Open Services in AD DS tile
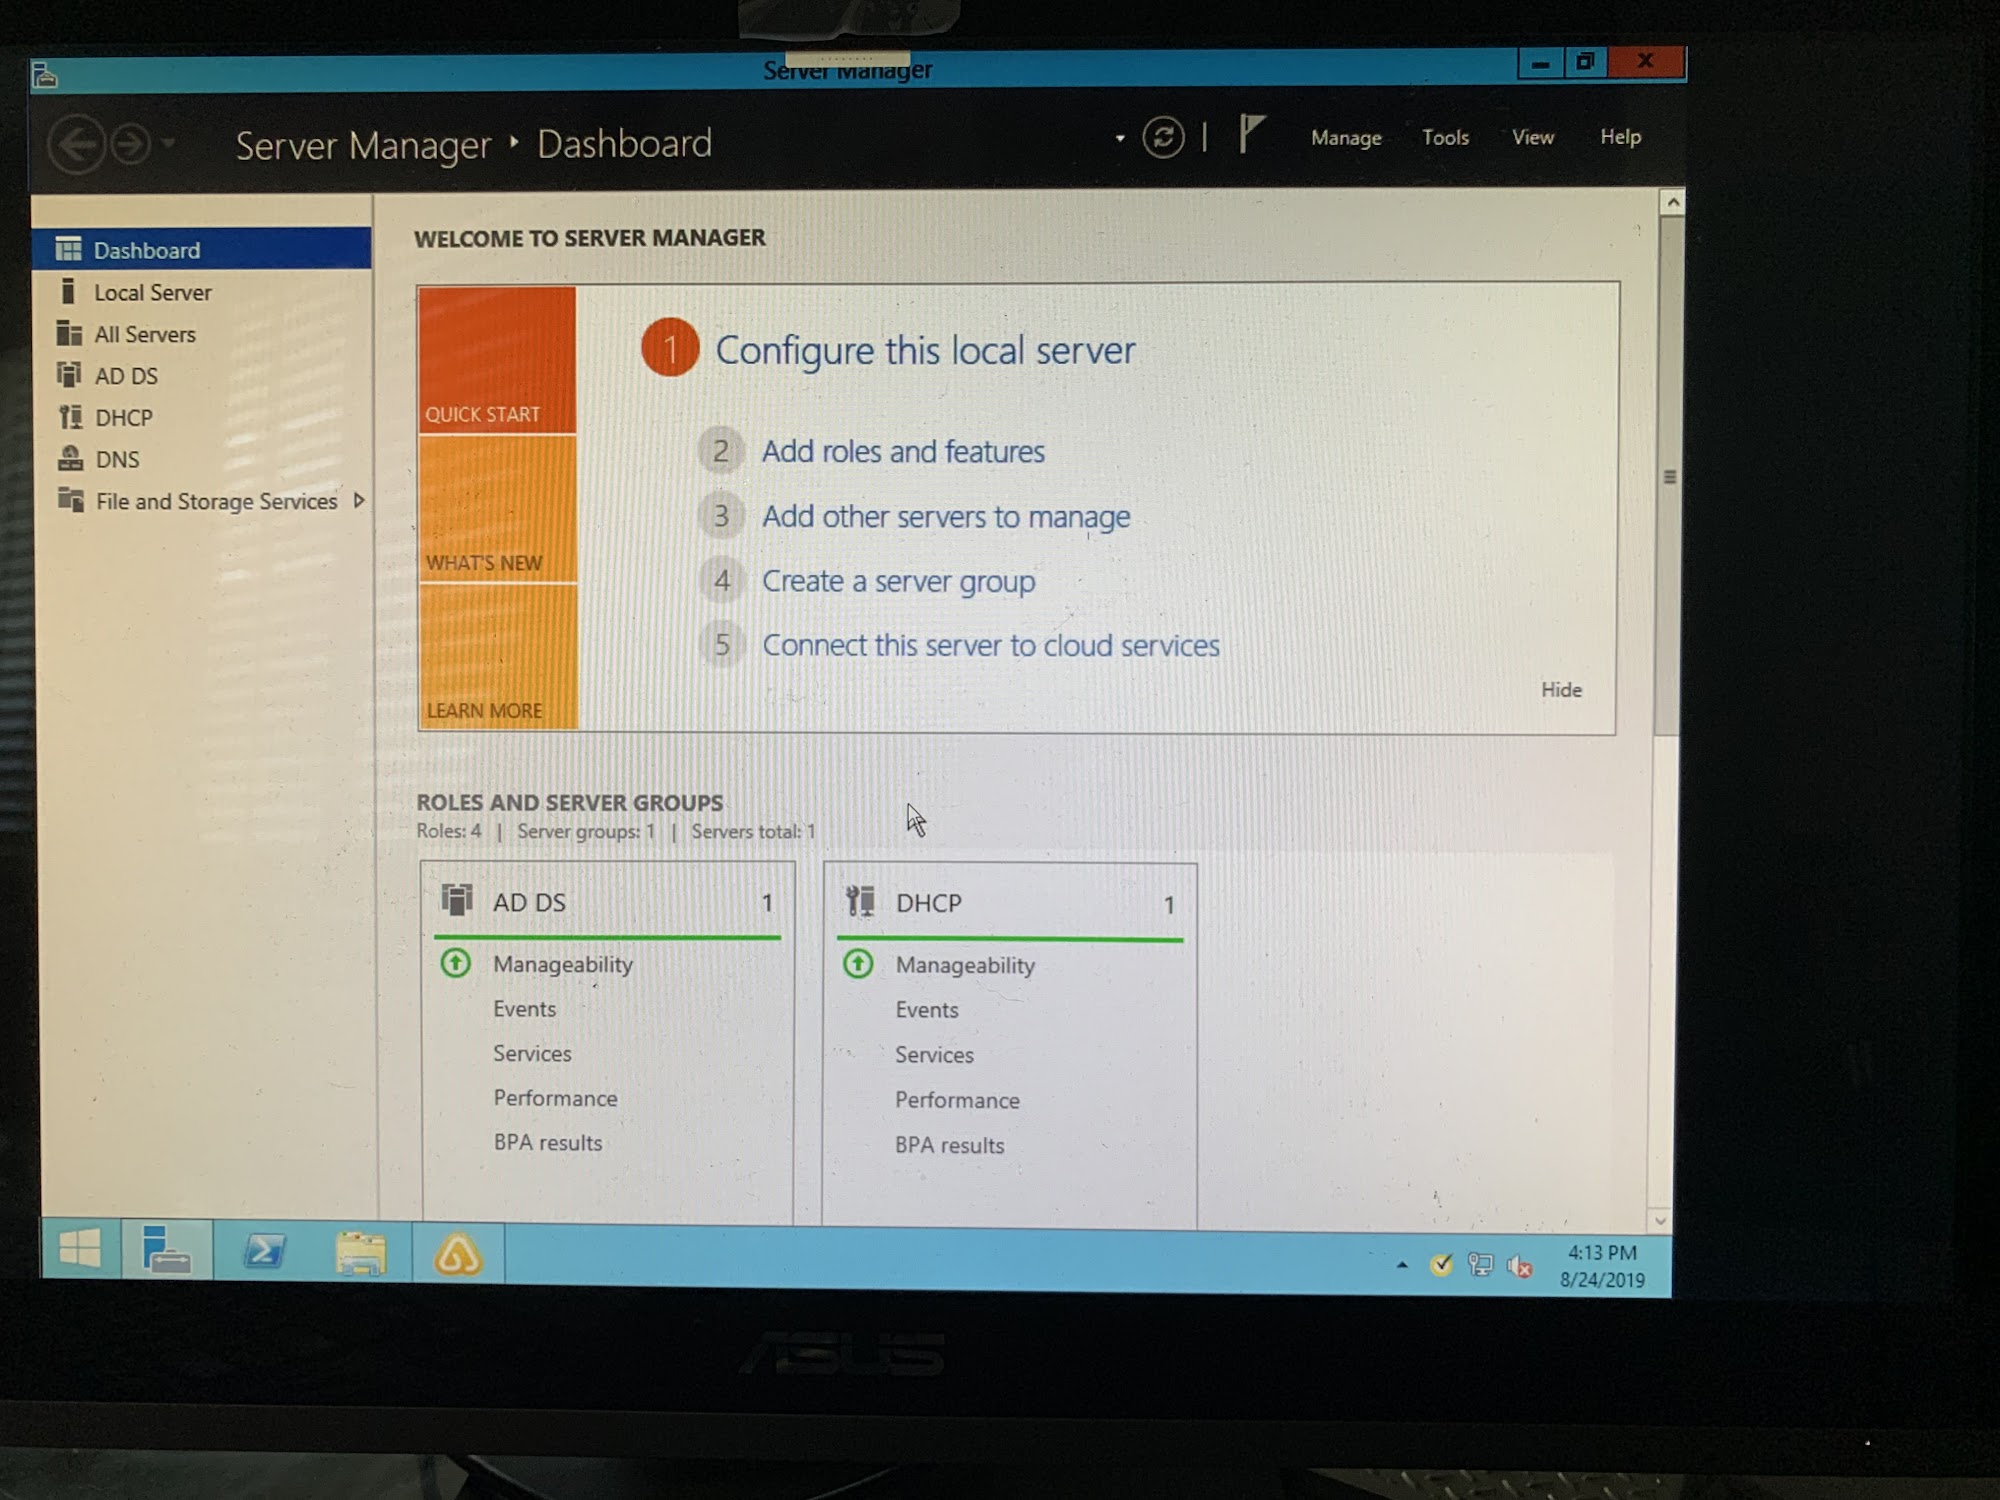 (x=532, y=1054)
